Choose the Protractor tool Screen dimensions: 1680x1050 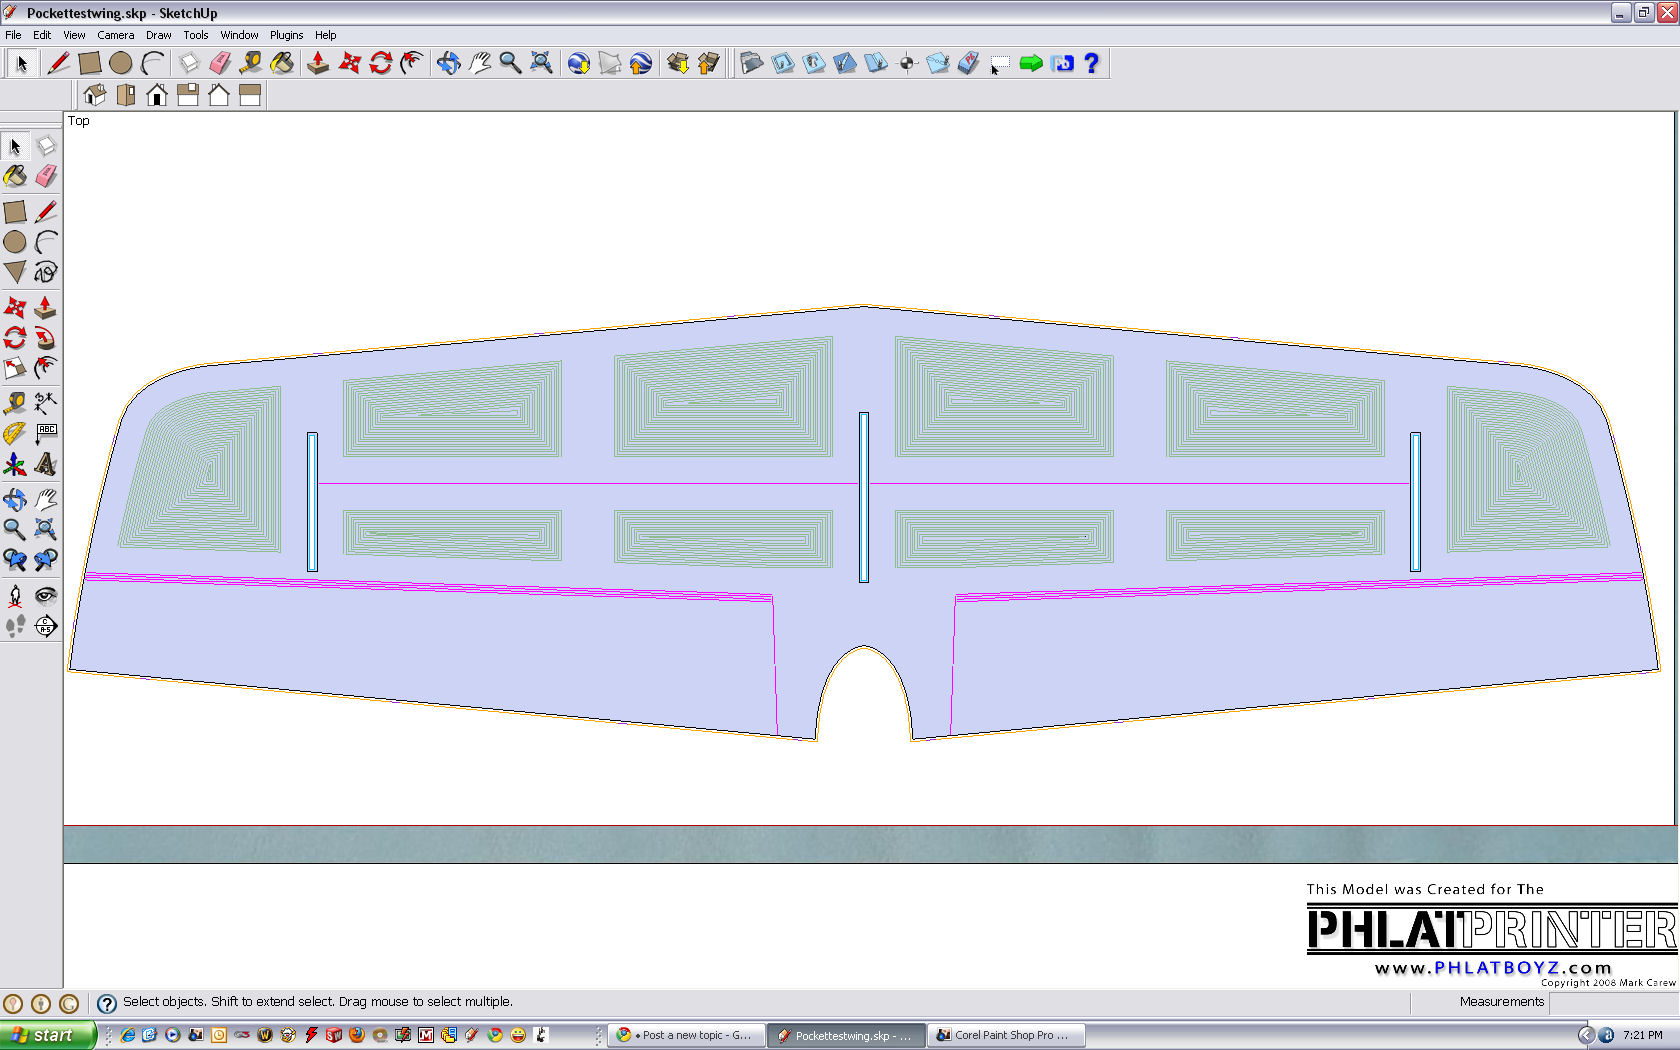[x=15, y=433]
